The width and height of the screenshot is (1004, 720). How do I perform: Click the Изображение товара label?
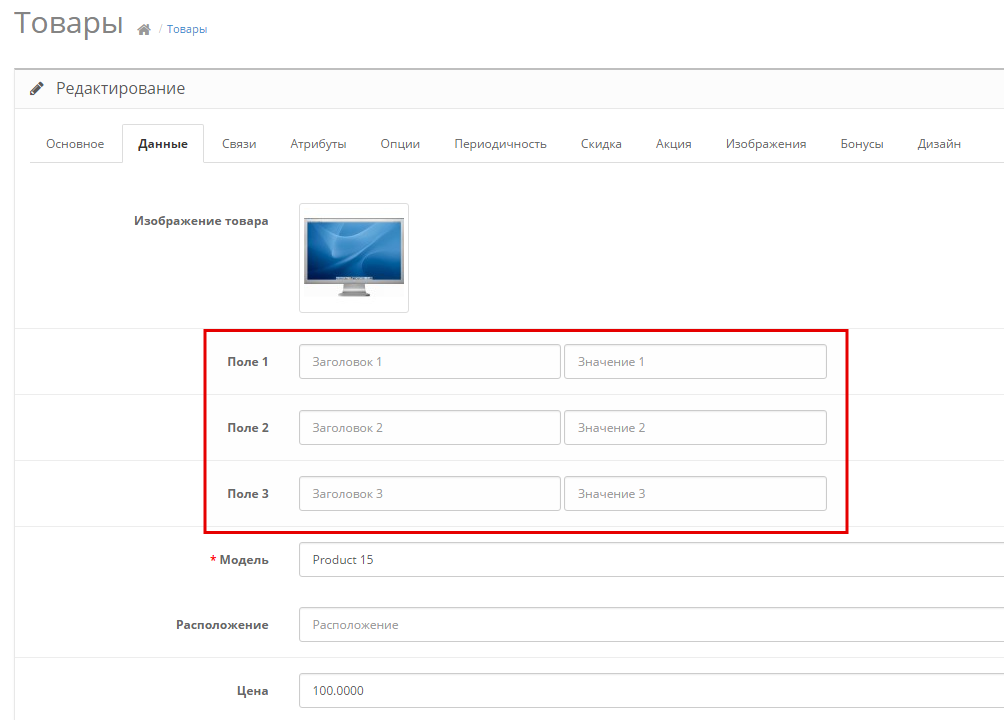pyautogui.click(x=201, y=221)
